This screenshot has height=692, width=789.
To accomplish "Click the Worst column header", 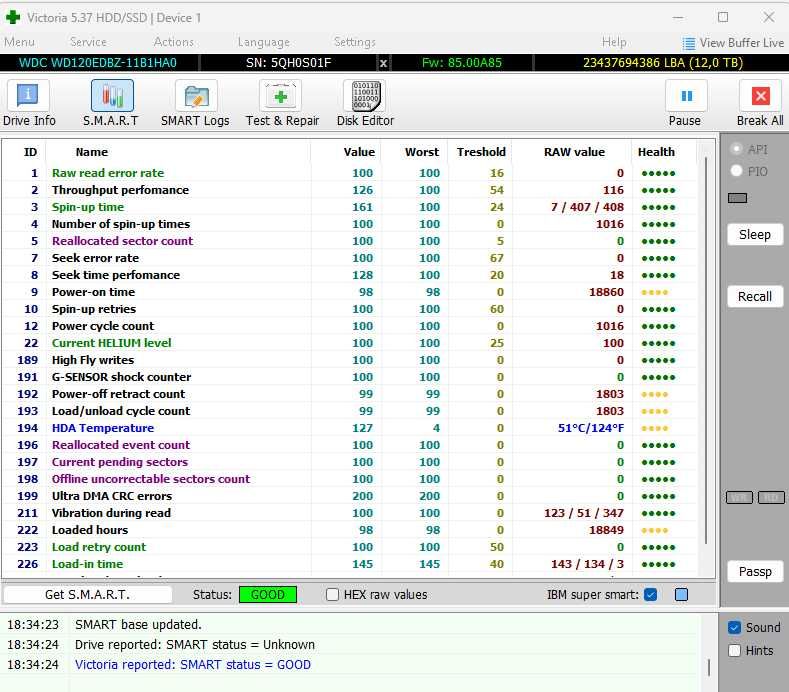I will 422,152.
